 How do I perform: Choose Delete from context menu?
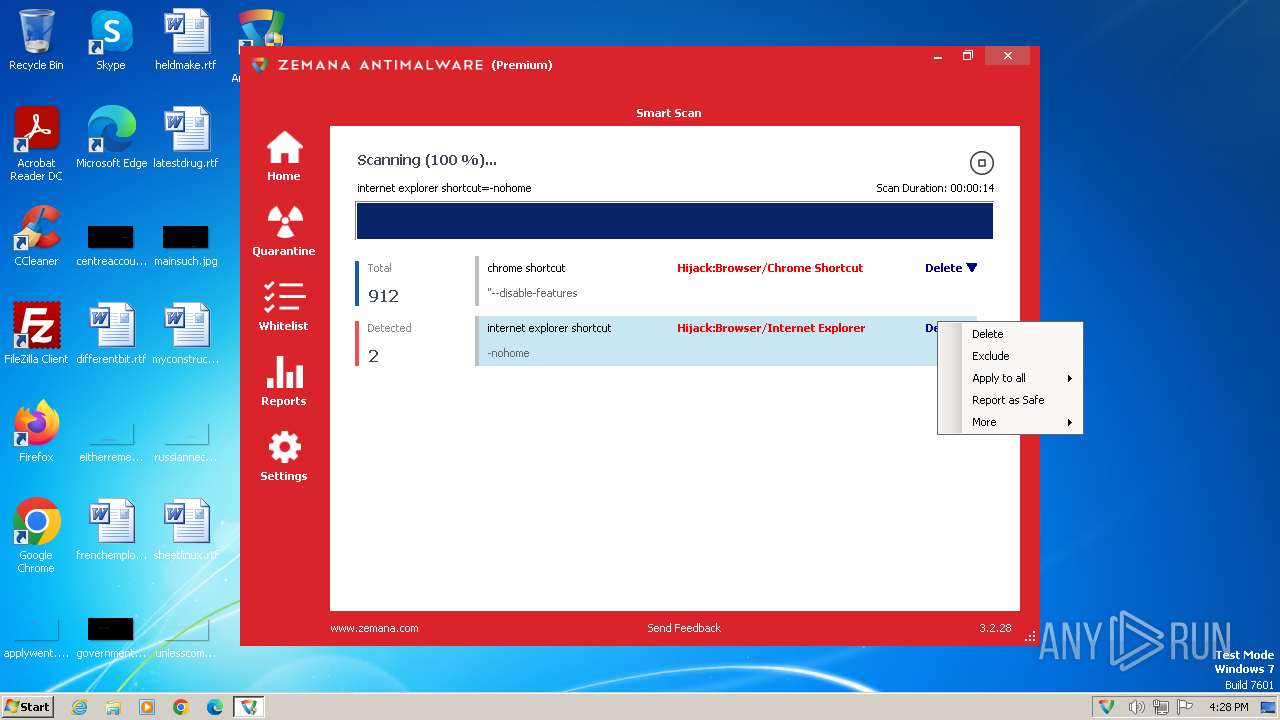pyautogui.click(x=1021, y=334)
